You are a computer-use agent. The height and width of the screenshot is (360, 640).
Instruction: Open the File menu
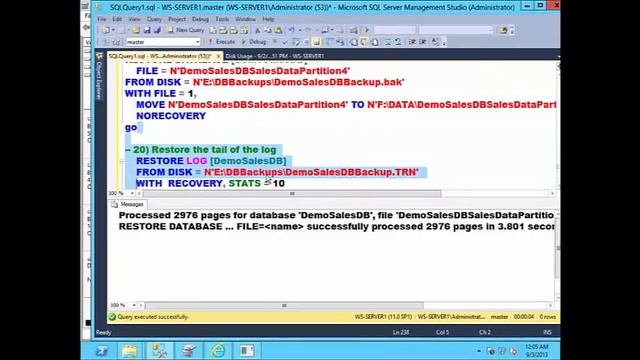(101, 19)
